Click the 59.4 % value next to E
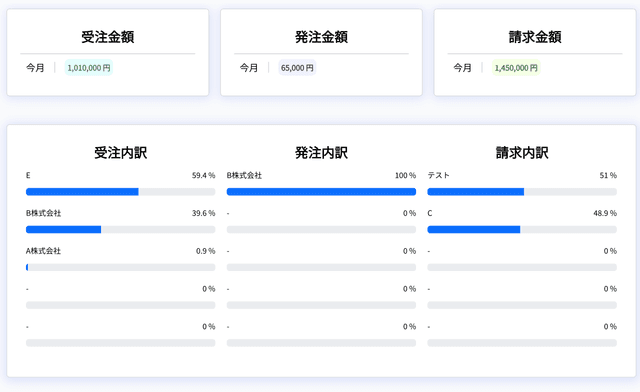Image resolution: width=640 pixels, height=392 pixels. tap(203, 175)
